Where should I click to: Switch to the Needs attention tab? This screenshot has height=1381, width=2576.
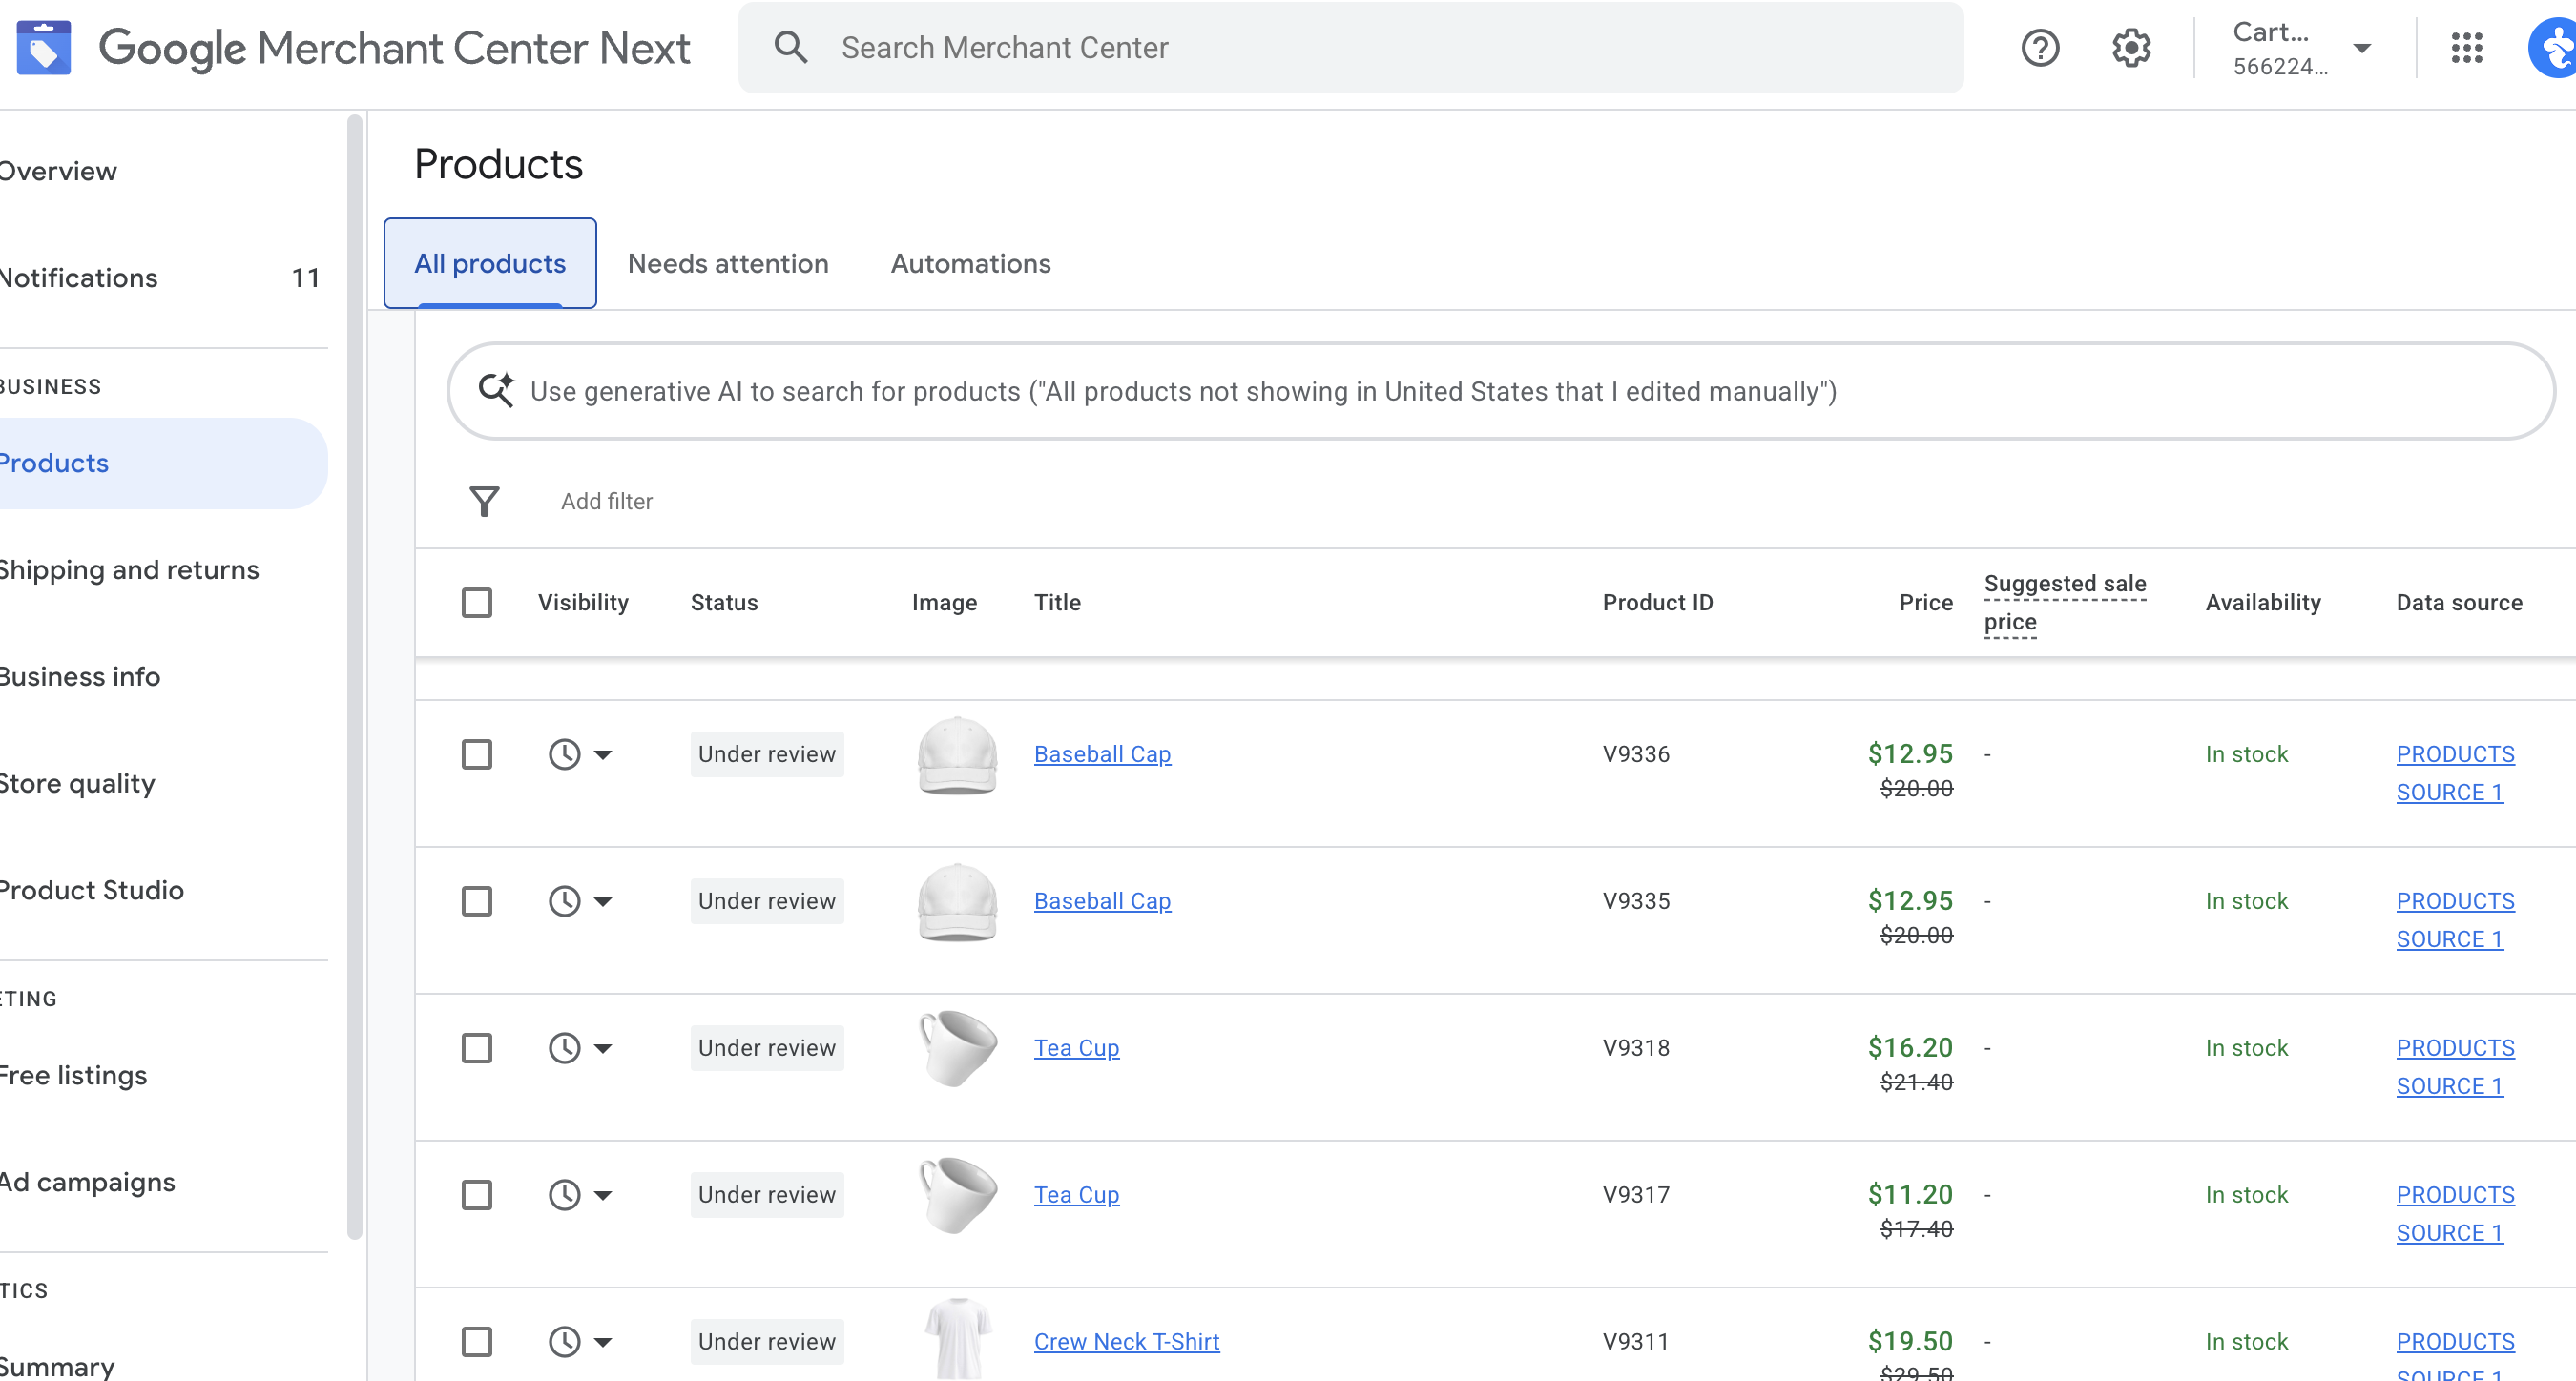click(727, 263)
